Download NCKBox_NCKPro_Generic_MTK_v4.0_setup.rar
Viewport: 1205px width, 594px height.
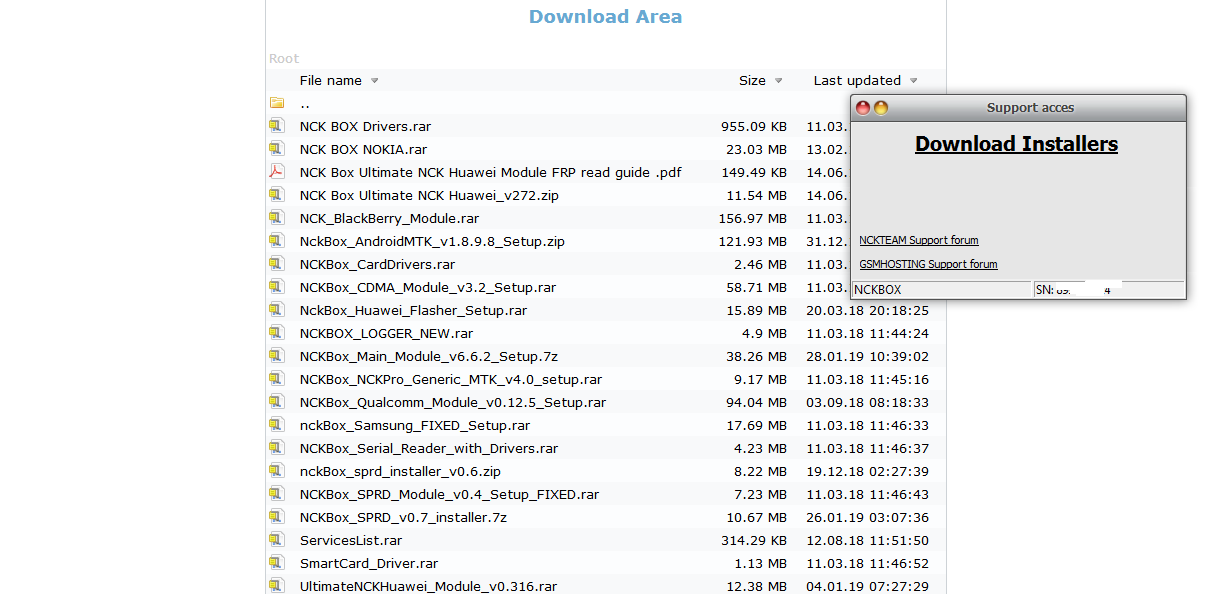pyautogui.click(x=451, y=380)
